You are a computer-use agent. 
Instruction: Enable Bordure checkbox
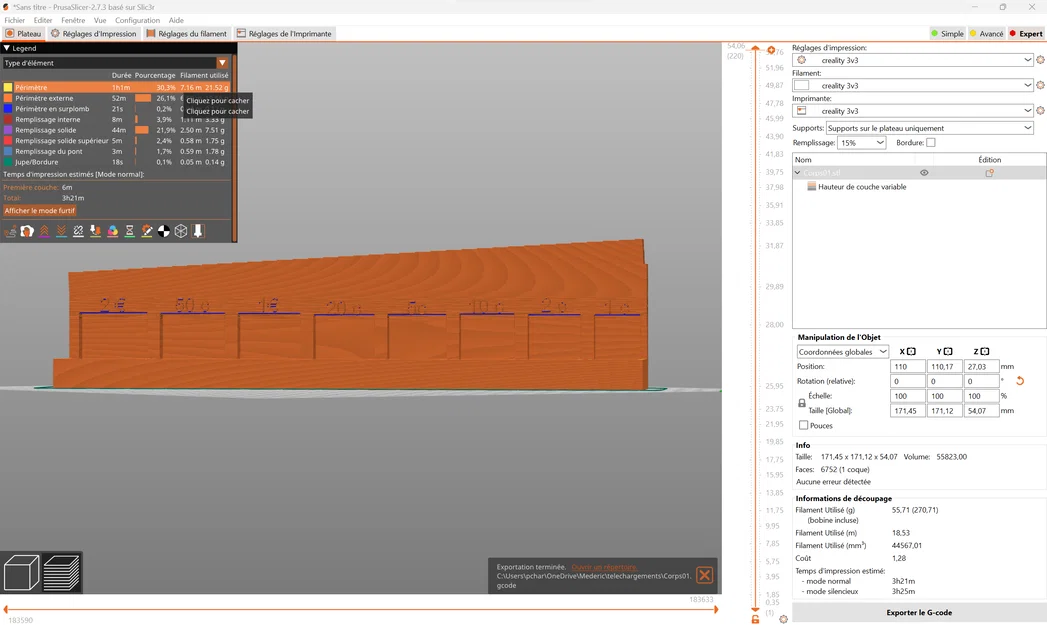point(931,142)
